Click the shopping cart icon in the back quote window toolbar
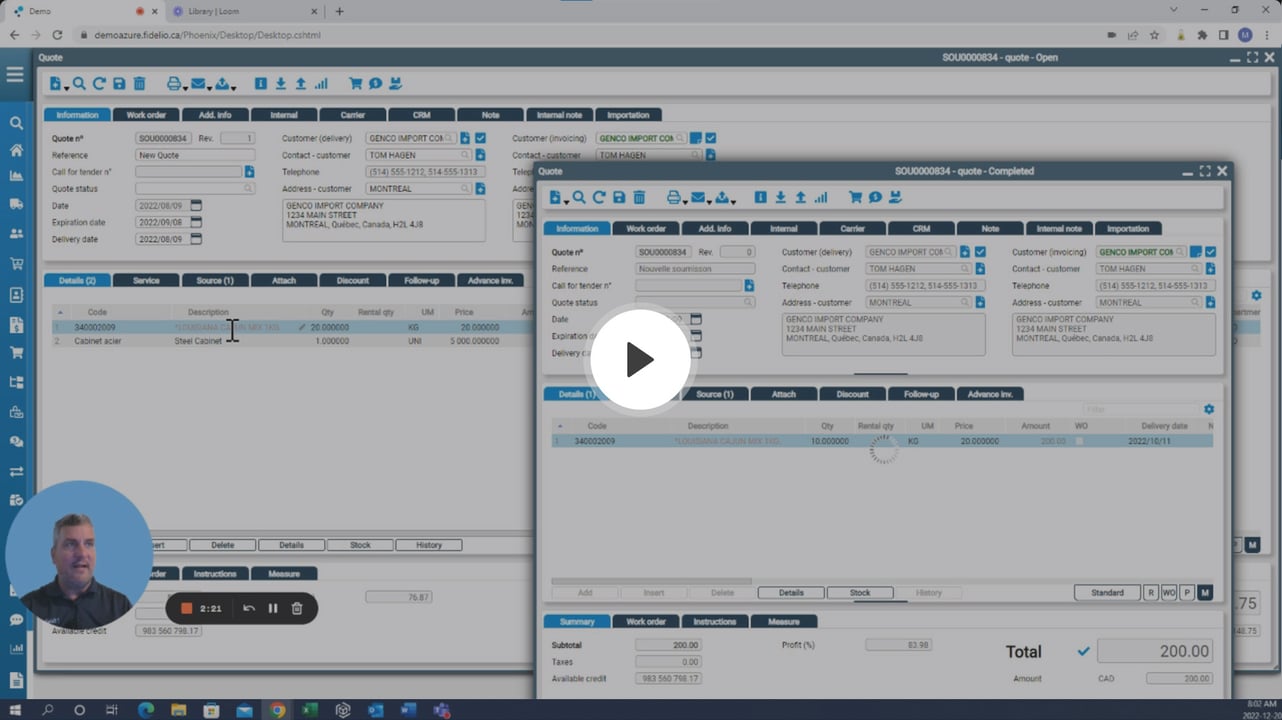This screenshot has height=720, width=1282. tap(355, 84)
